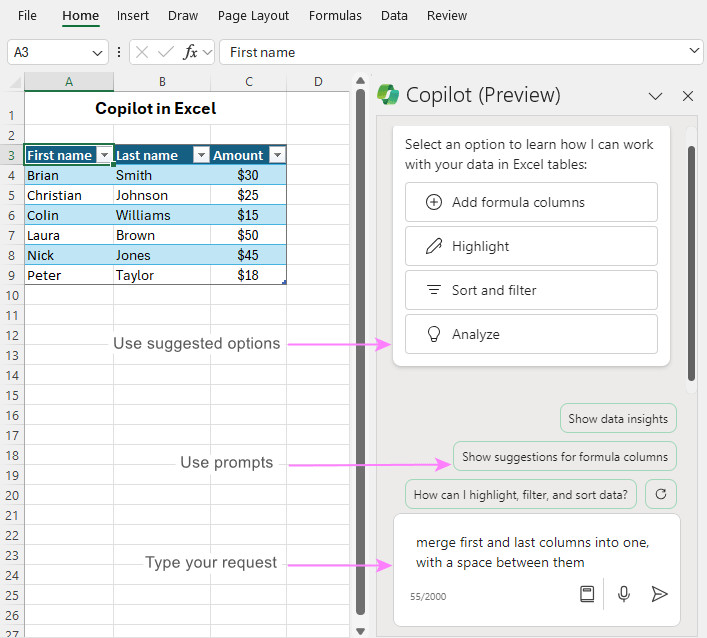Expand the formula bar
707x638 pixels.
695,52
